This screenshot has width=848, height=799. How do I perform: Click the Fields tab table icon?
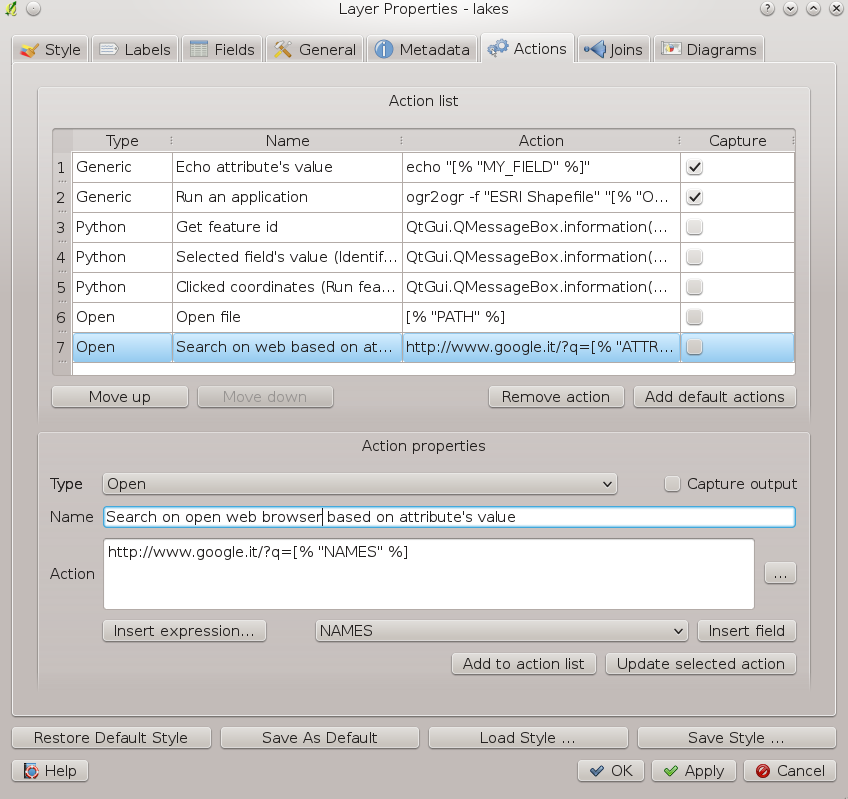pyautogui.click(x=199, y=49)
